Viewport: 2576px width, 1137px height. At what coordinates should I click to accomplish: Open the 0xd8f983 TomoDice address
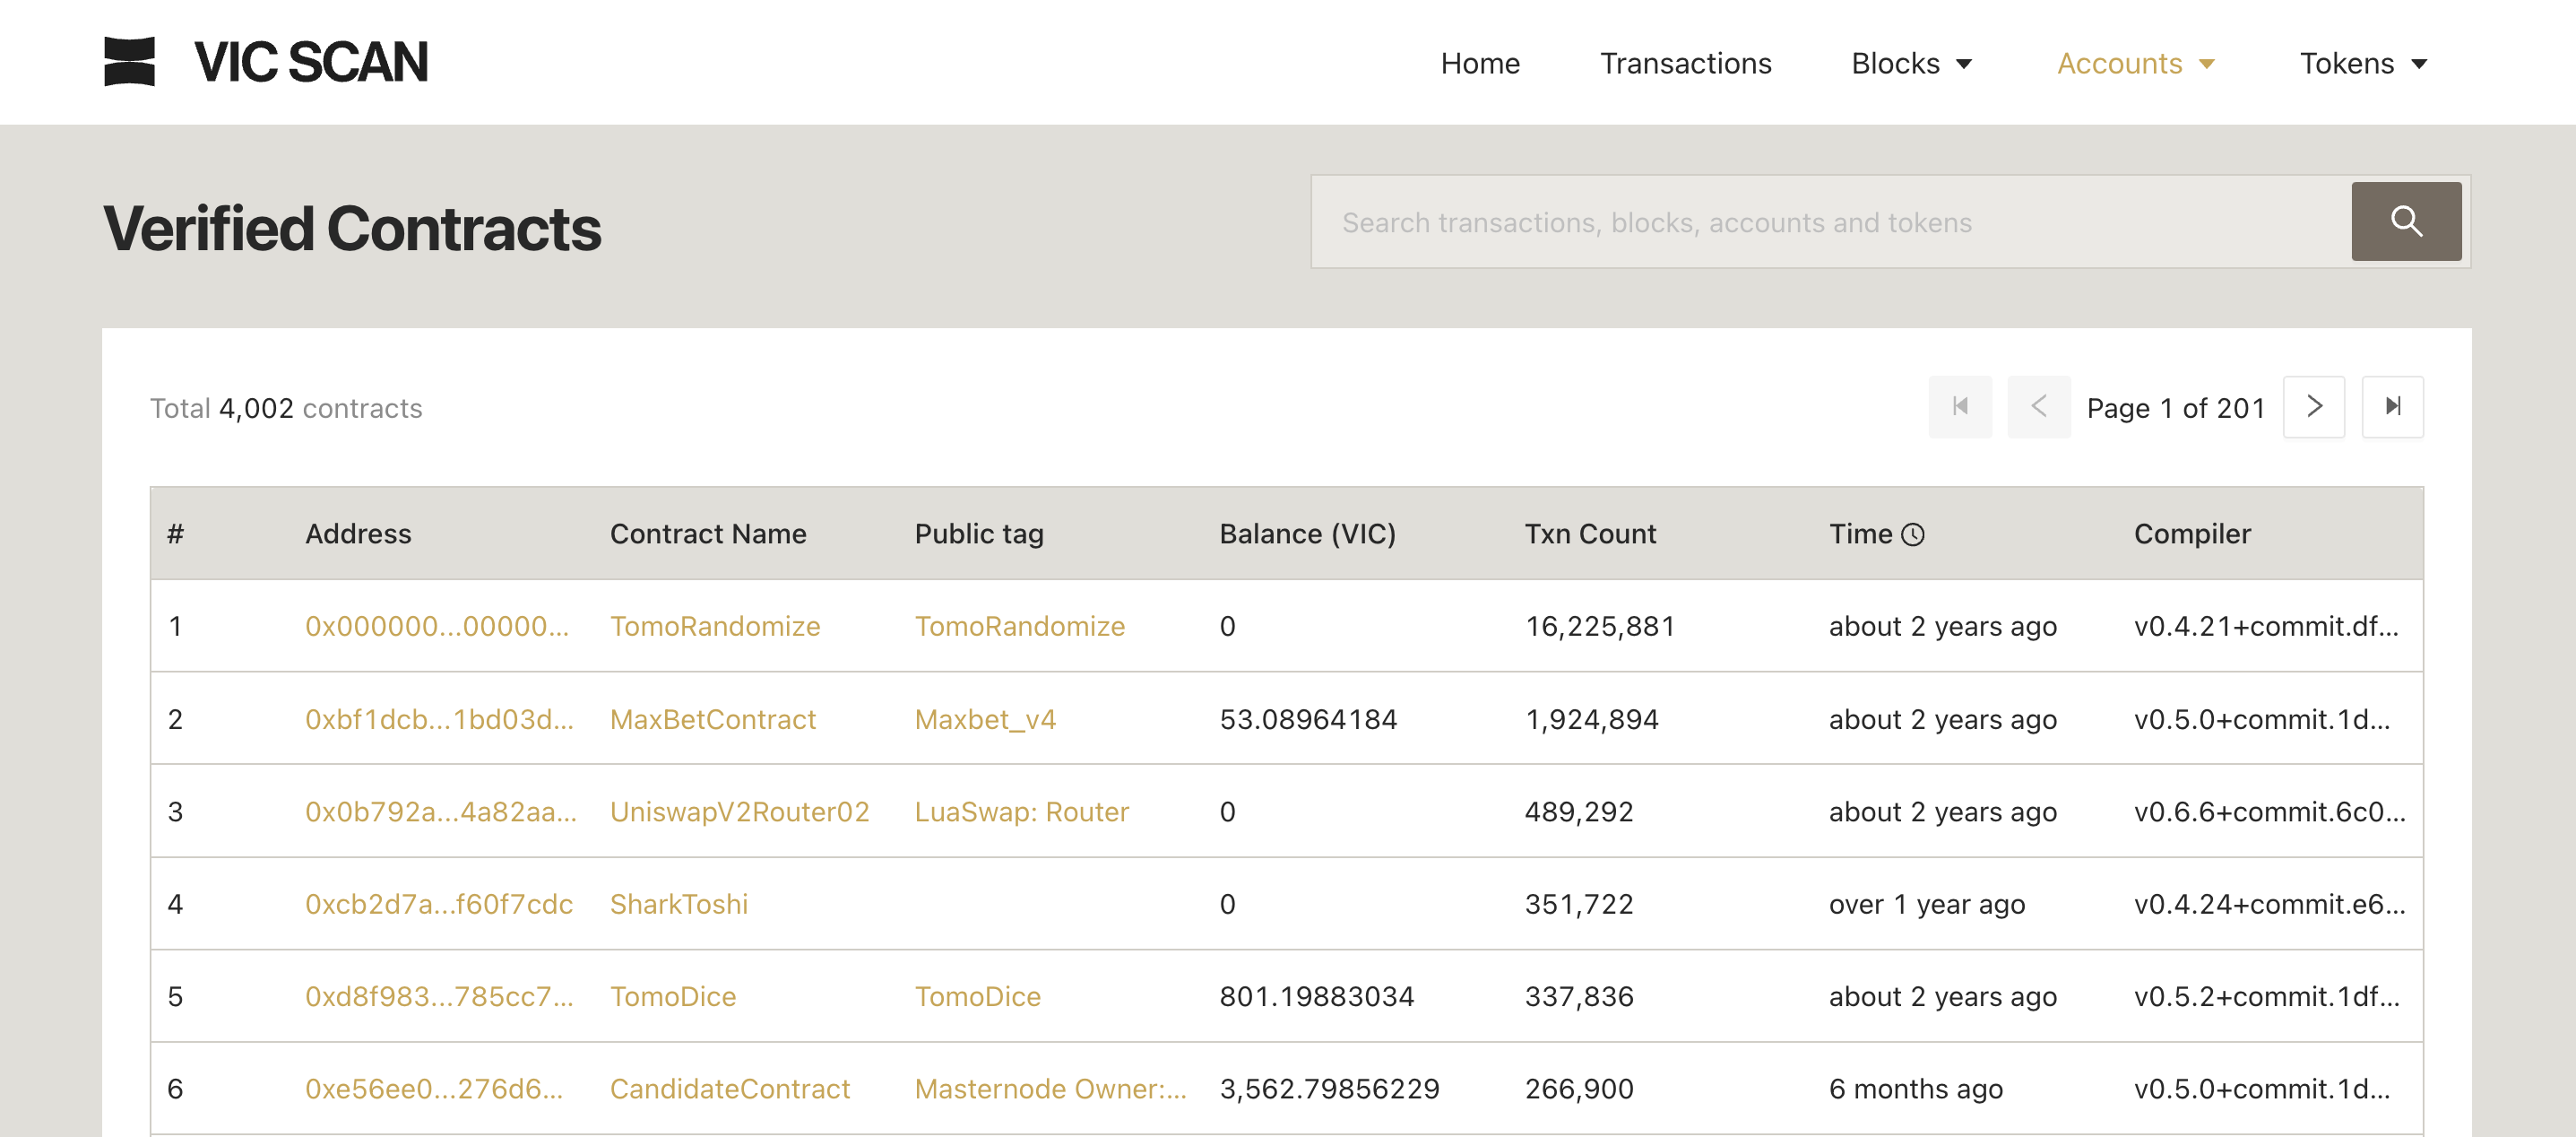click(x=438, y=996)
